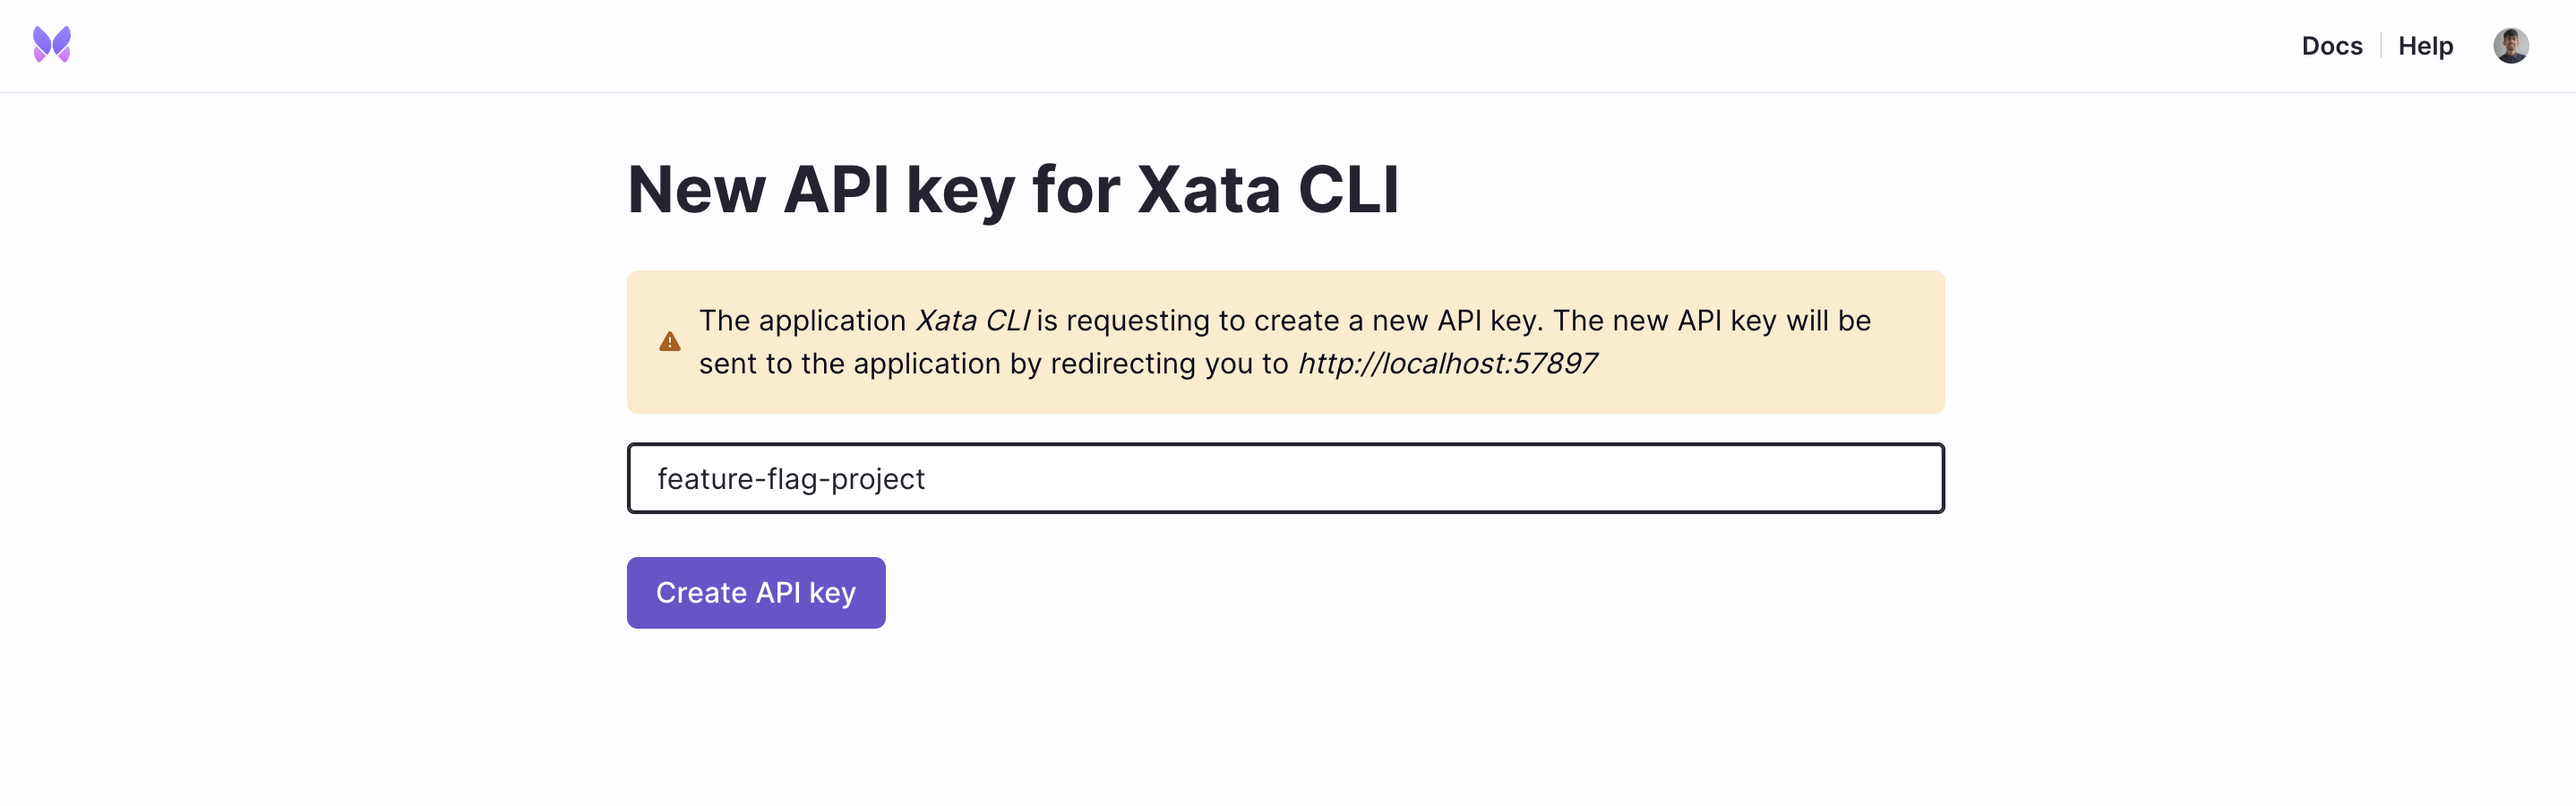The width and height of the screenshot is (2576, 806).
Task: Click the Create API key button
Action: tap(756, 593)
